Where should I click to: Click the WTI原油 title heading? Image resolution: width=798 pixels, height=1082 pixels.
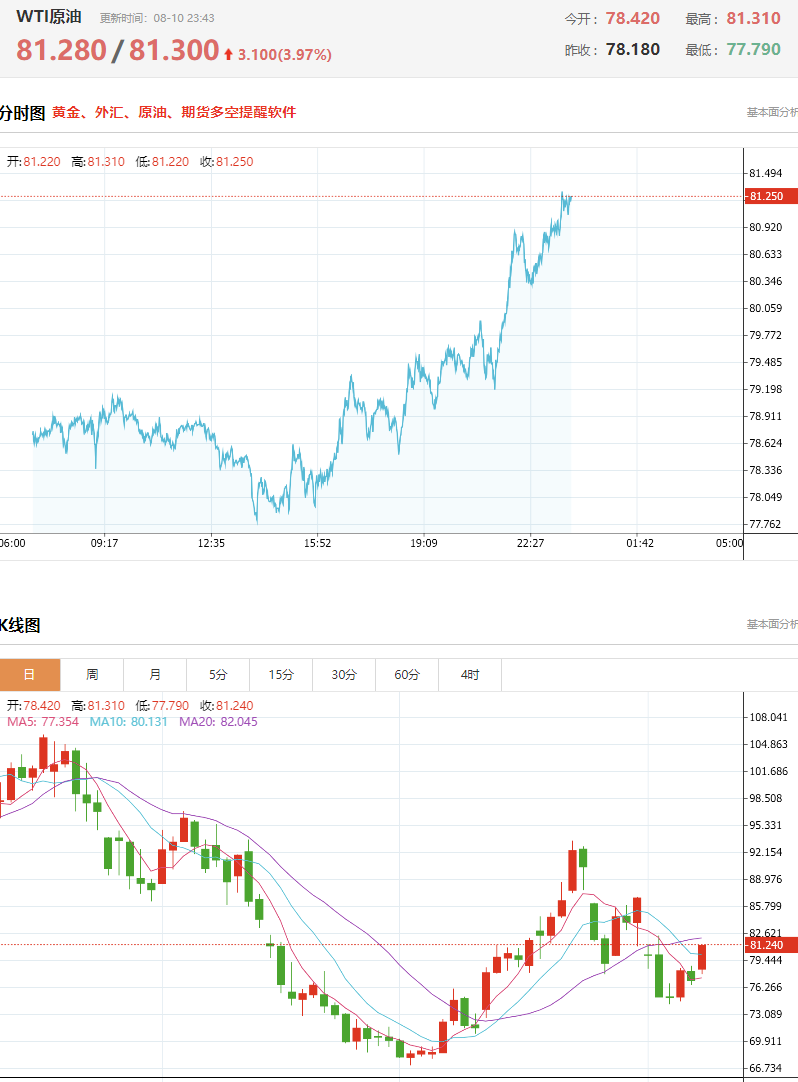(49, 16)
